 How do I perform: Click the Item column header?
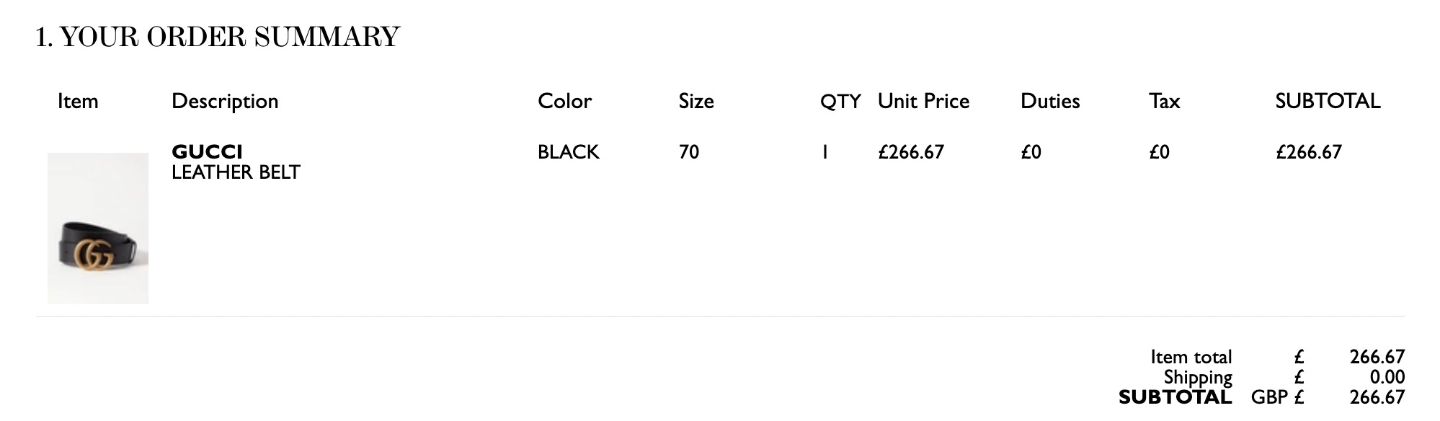point(78,101)
